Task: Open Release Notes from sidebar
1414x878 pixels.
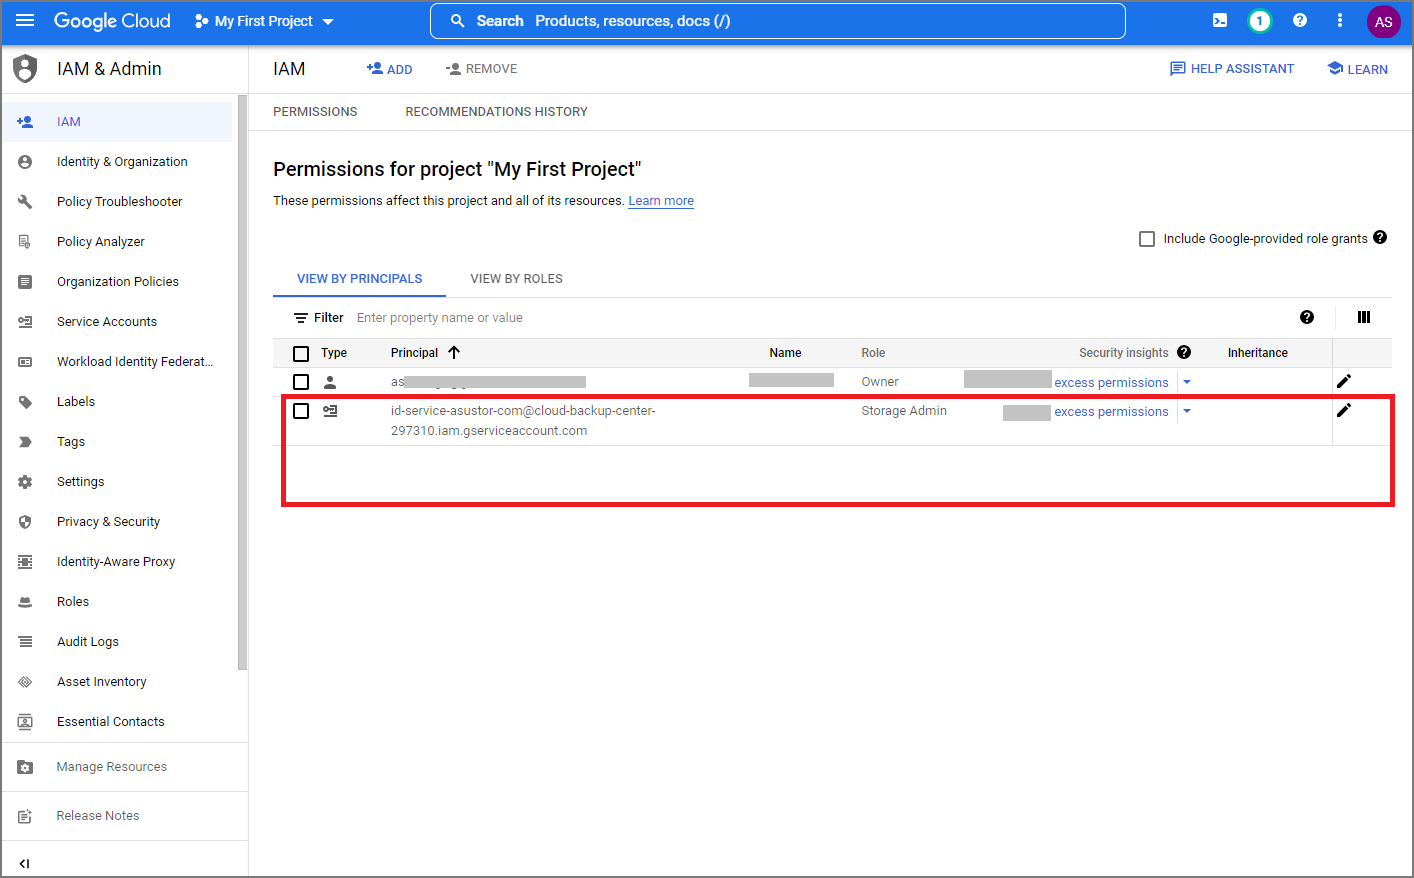Action: (98, 816)
